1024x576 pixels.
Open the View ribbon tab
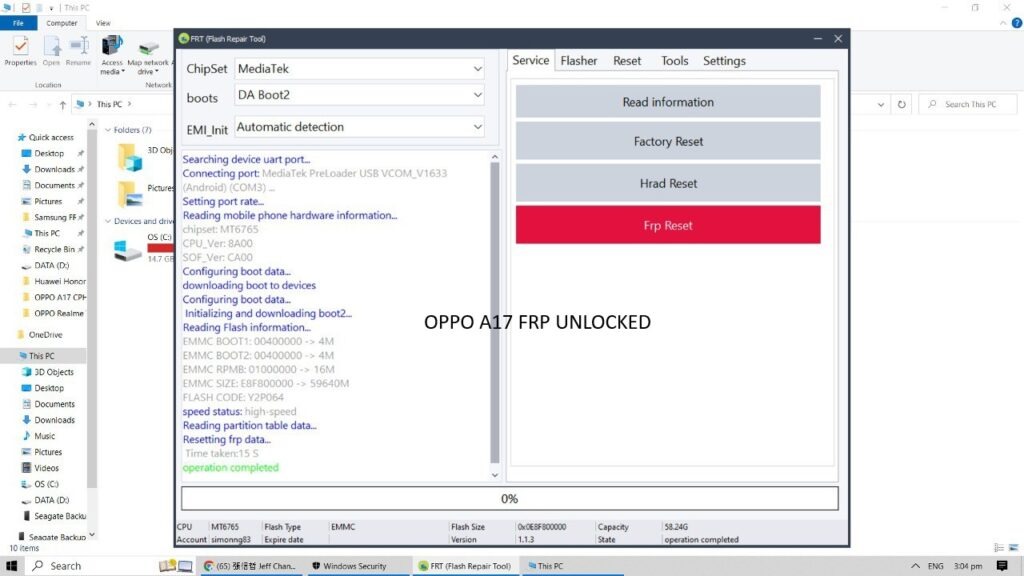103,23
